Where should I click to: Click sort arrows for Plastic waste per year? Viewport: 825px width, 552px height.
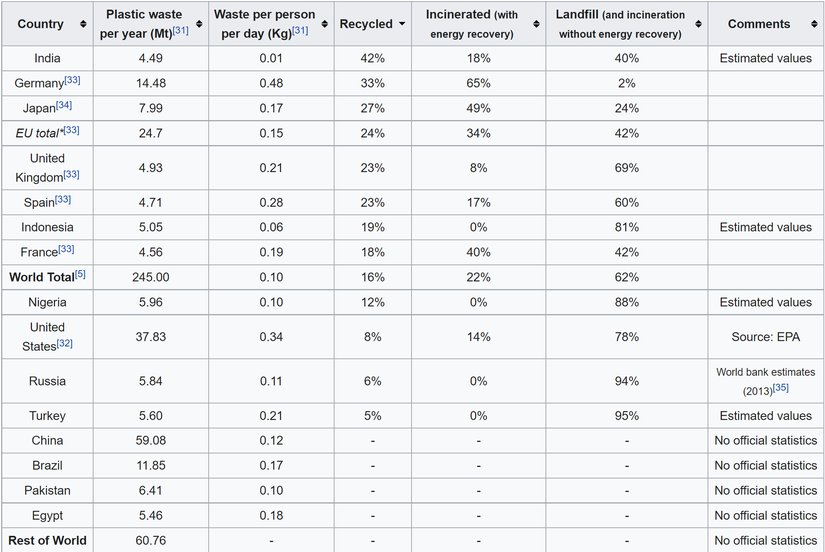[200, 24]
